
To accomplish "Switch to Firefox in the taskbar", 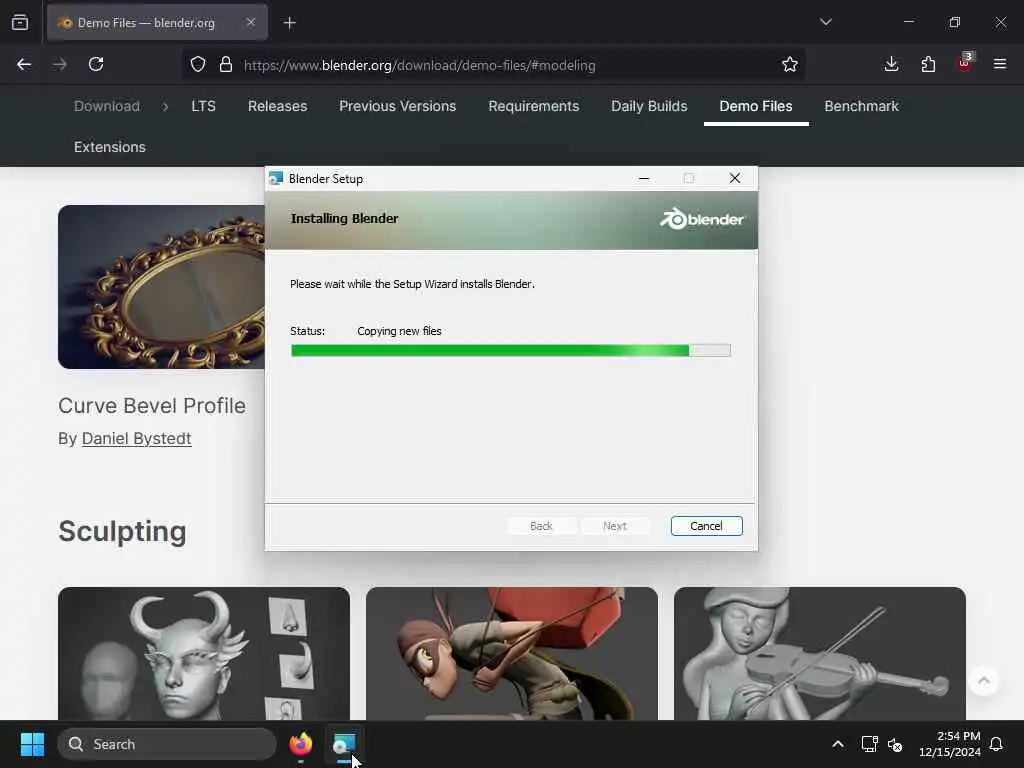I will (300, 744).
